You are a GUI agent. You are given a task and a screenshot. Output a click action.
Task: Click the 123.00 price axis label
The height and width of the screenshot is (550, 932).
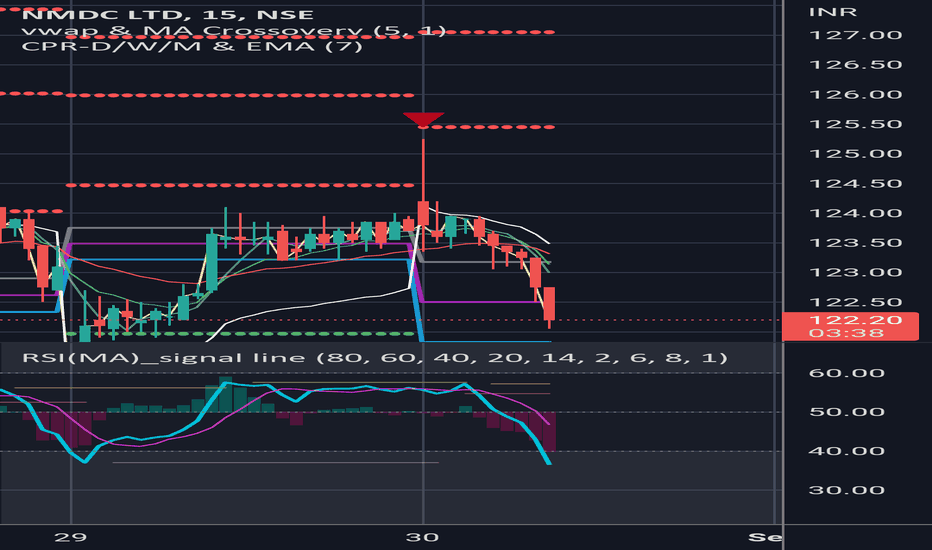coord(855,272)
